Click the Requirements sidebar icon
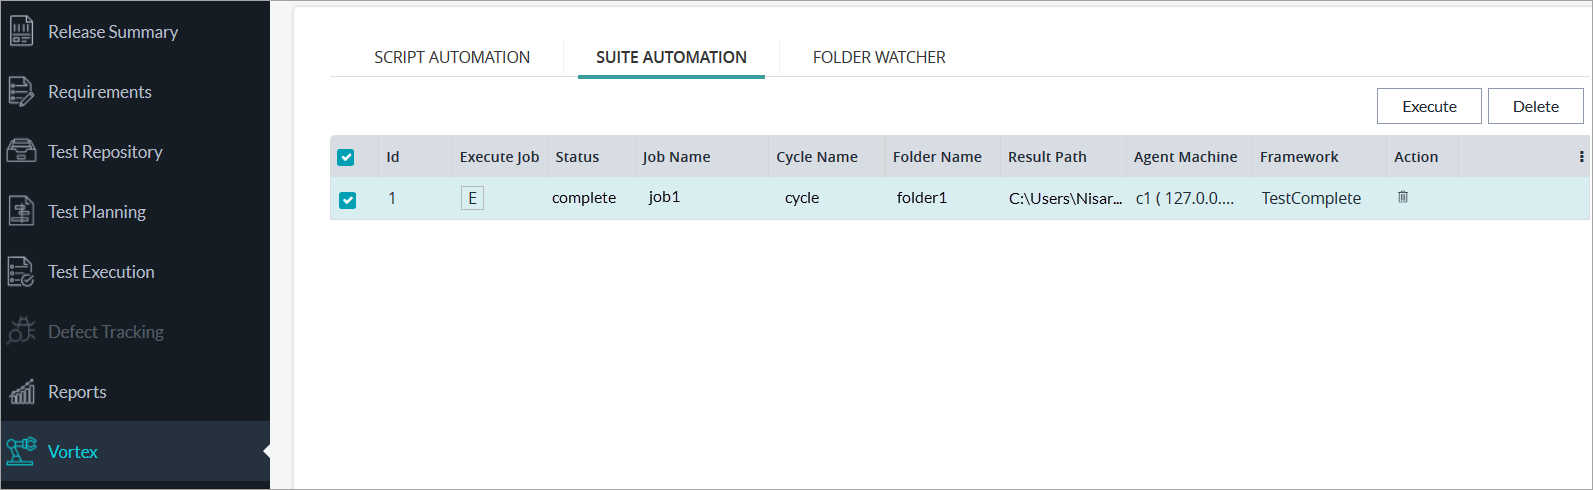This screenshot has height=490, width=1593. tap(21, 91)
